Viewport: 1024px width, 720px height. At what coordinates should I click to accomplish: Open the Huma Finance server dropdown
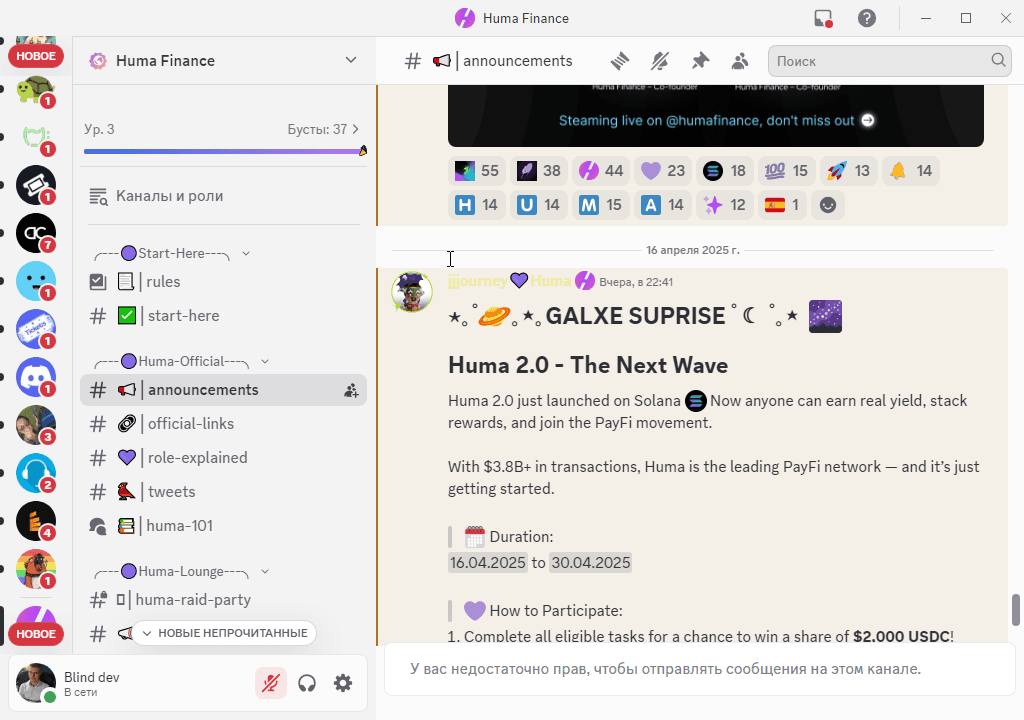coord(351,60)
